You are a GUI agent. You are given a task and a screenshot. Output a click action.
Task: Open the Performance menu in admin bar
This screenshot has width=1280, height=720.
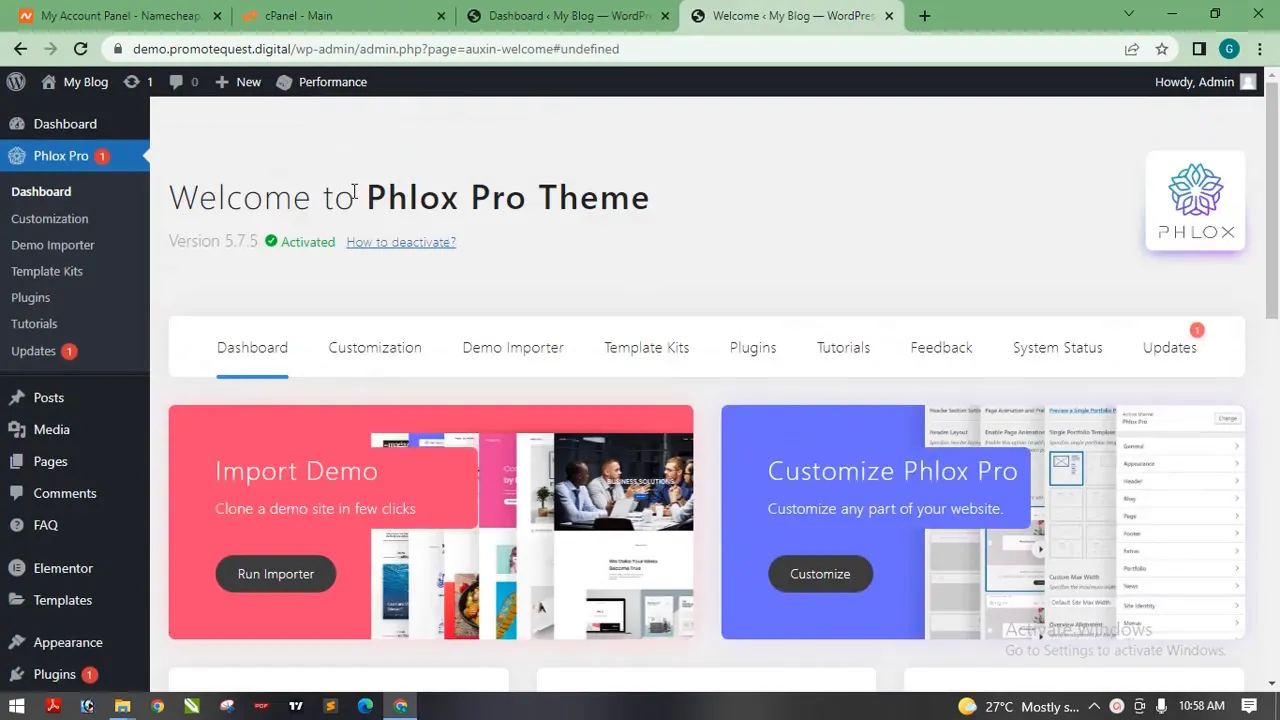322,82
